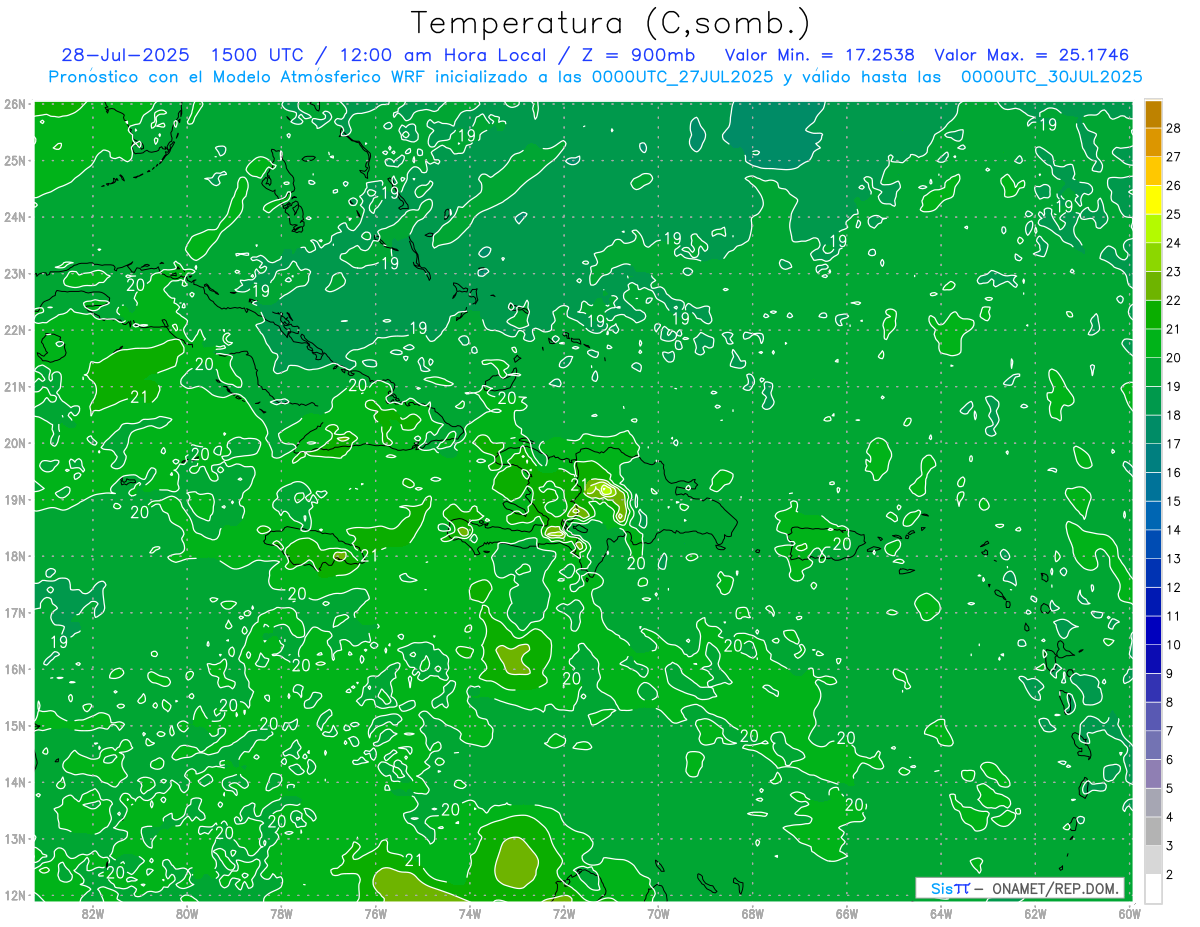Click the colorbar legend value 6
The image size is (1200, 927).
click(x=1170, y=760)
